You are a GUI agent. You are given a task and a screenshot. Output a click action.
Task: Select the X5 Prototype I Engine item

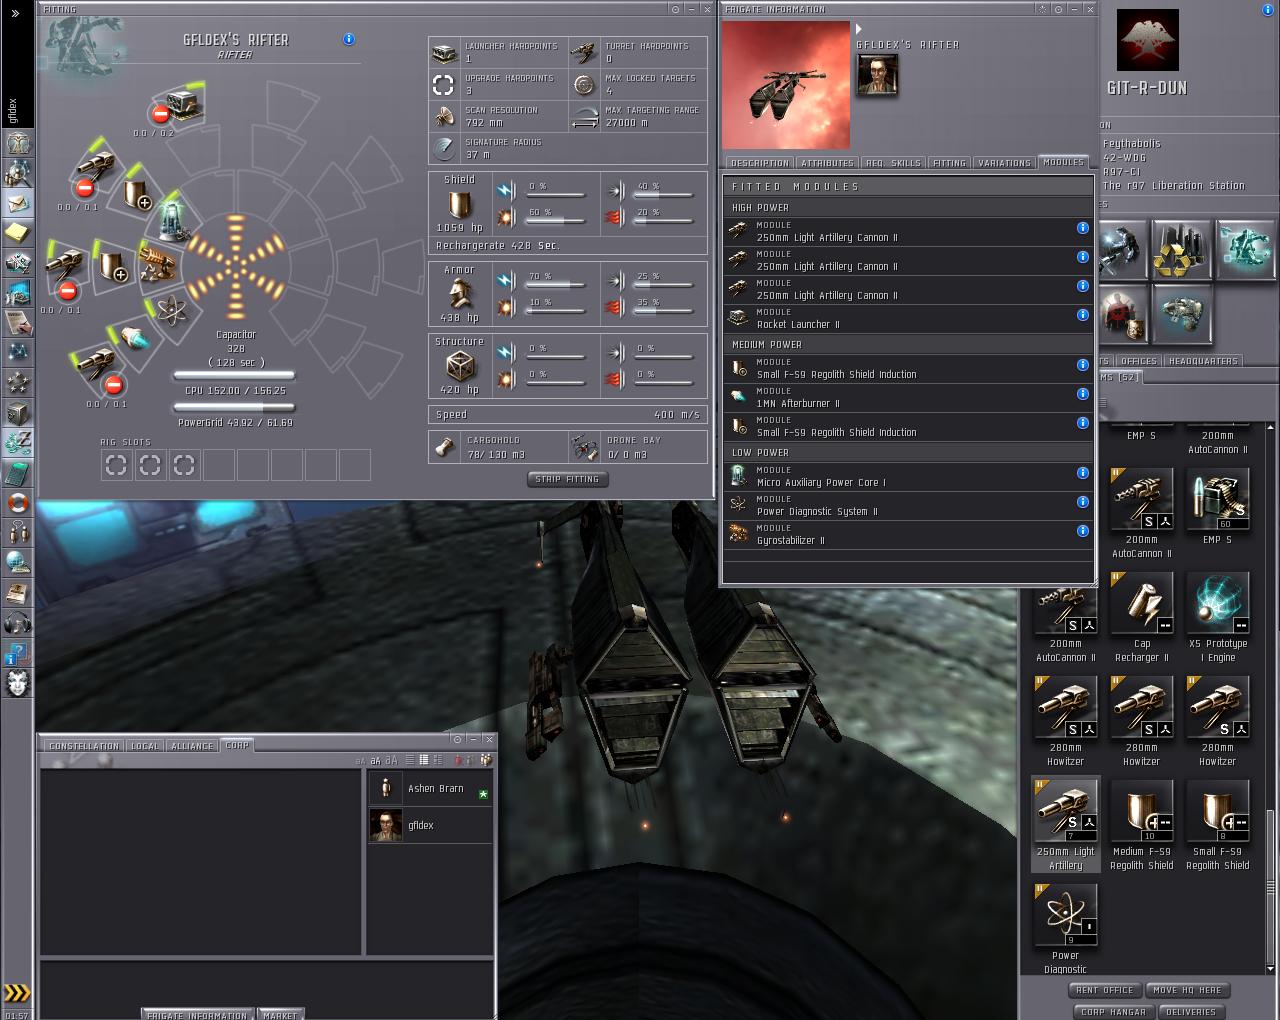1218,618
